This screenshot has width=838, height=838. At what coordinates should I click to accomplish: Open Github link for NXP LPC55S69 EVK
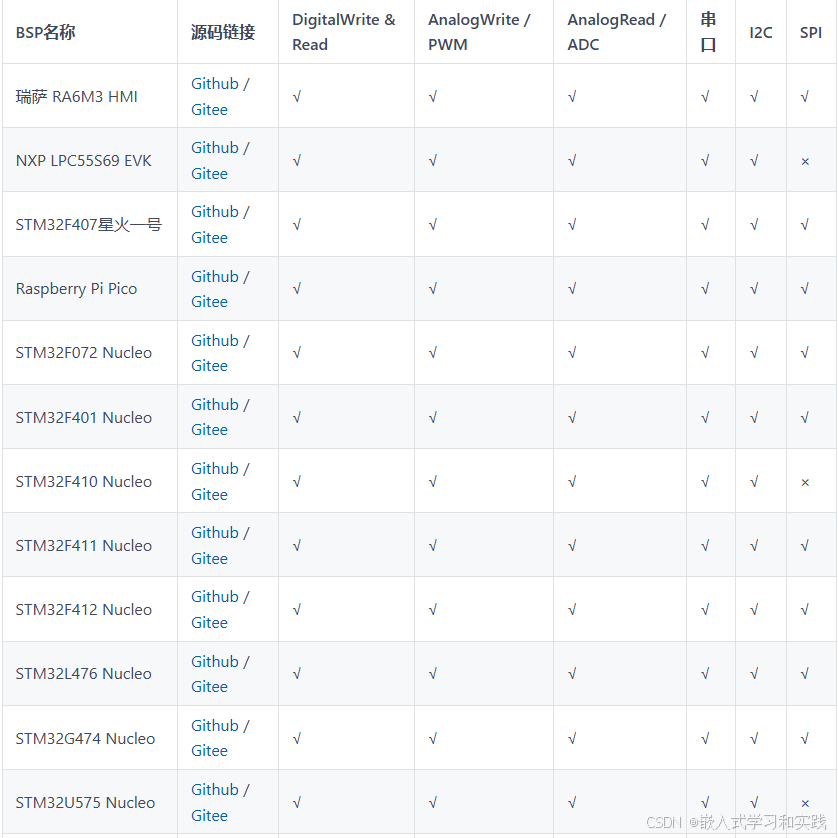point(215,148)
